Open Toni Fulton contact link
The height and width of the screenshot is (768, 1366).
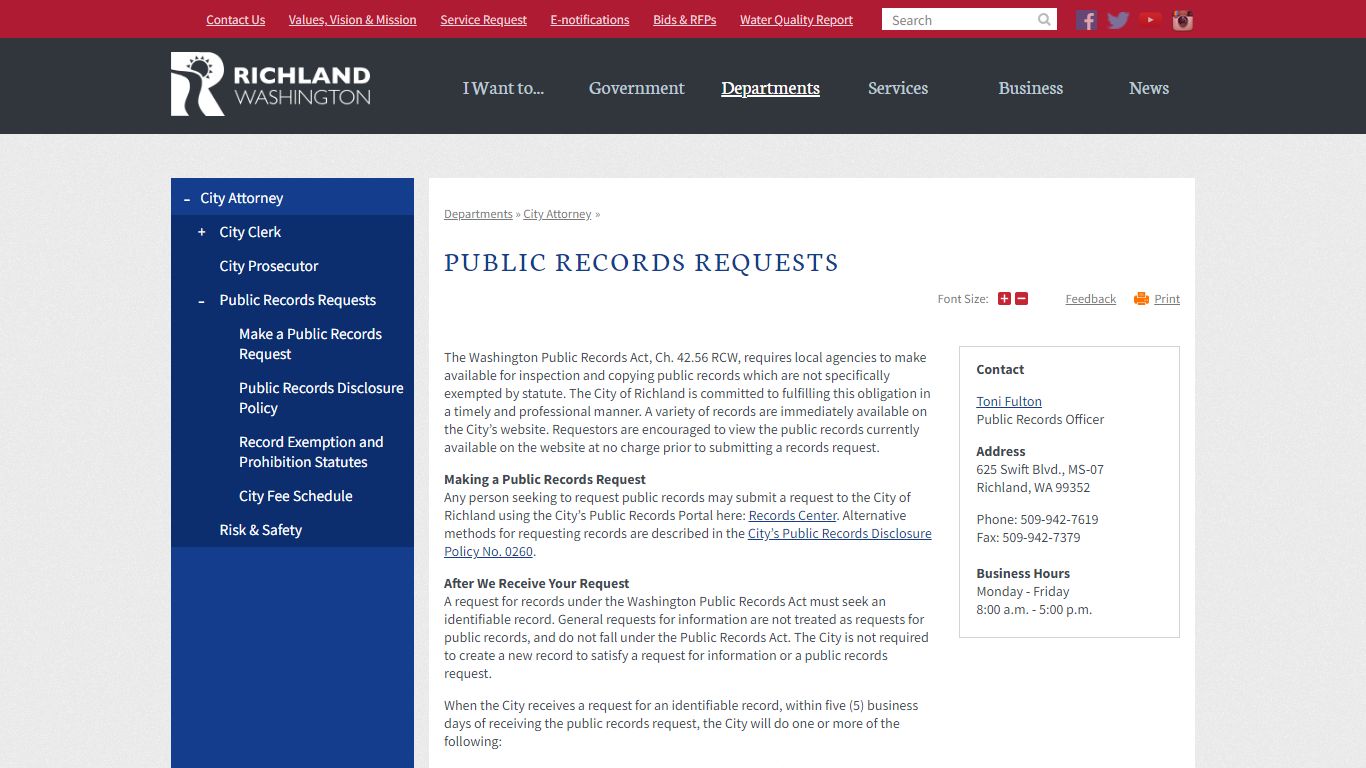(x=1009, y=401)
